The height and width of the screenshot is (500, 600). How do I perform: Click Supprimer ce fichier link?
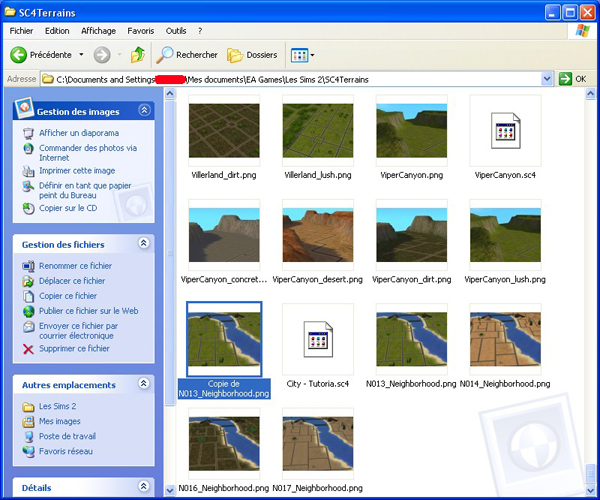(74, 349)
